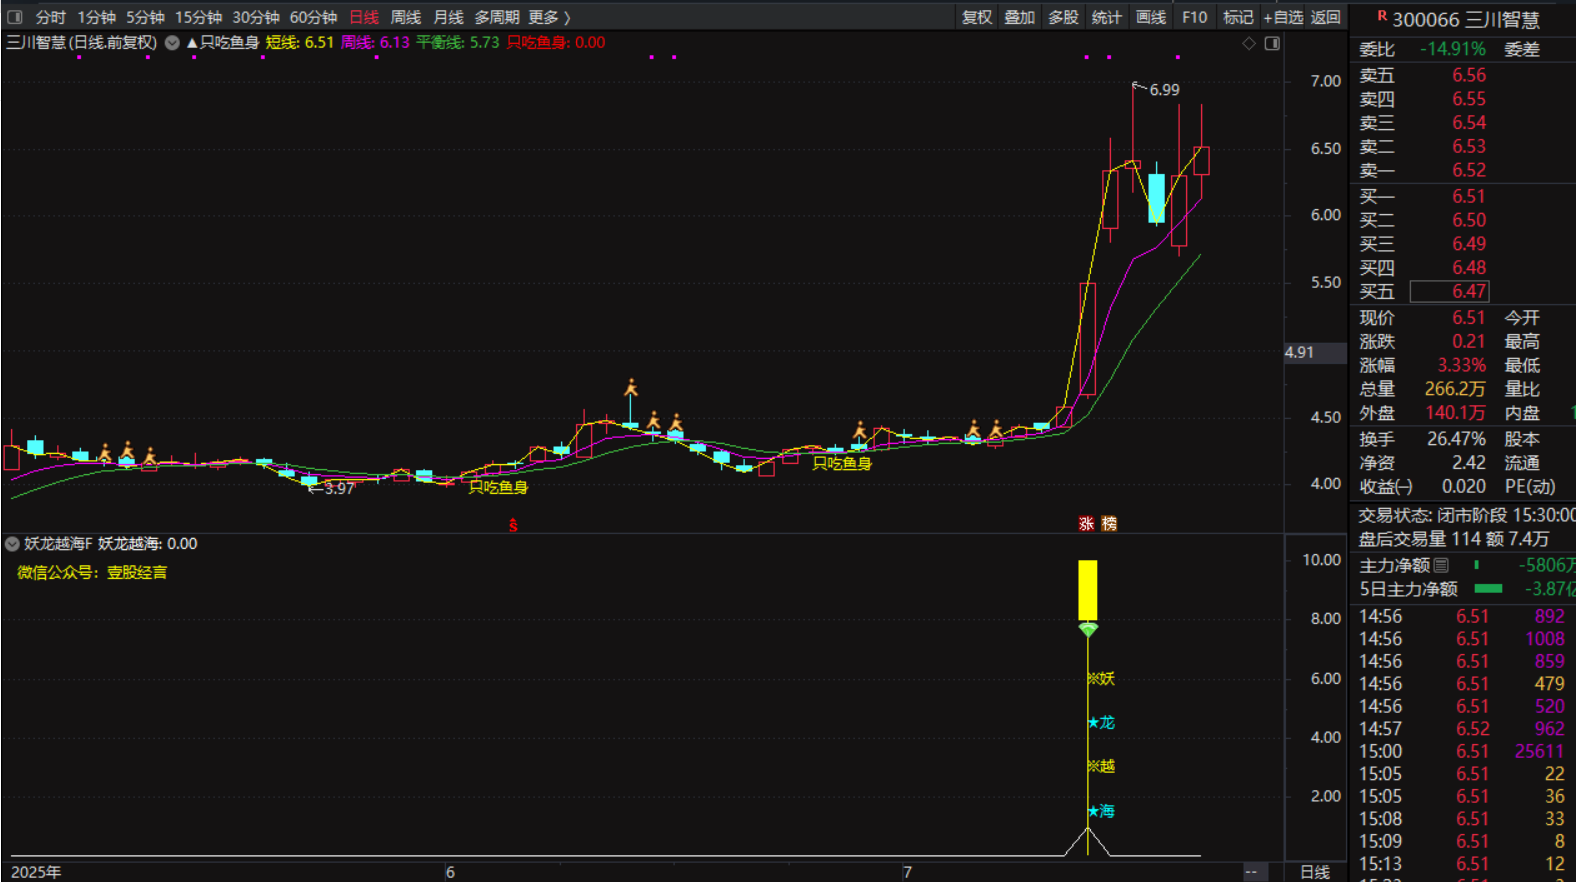Image resolution: width=1576 pixels, height=882 pixels.
Task: Expand main chart indicator dropdown beside 三川智慧
Action: [172, 43]
